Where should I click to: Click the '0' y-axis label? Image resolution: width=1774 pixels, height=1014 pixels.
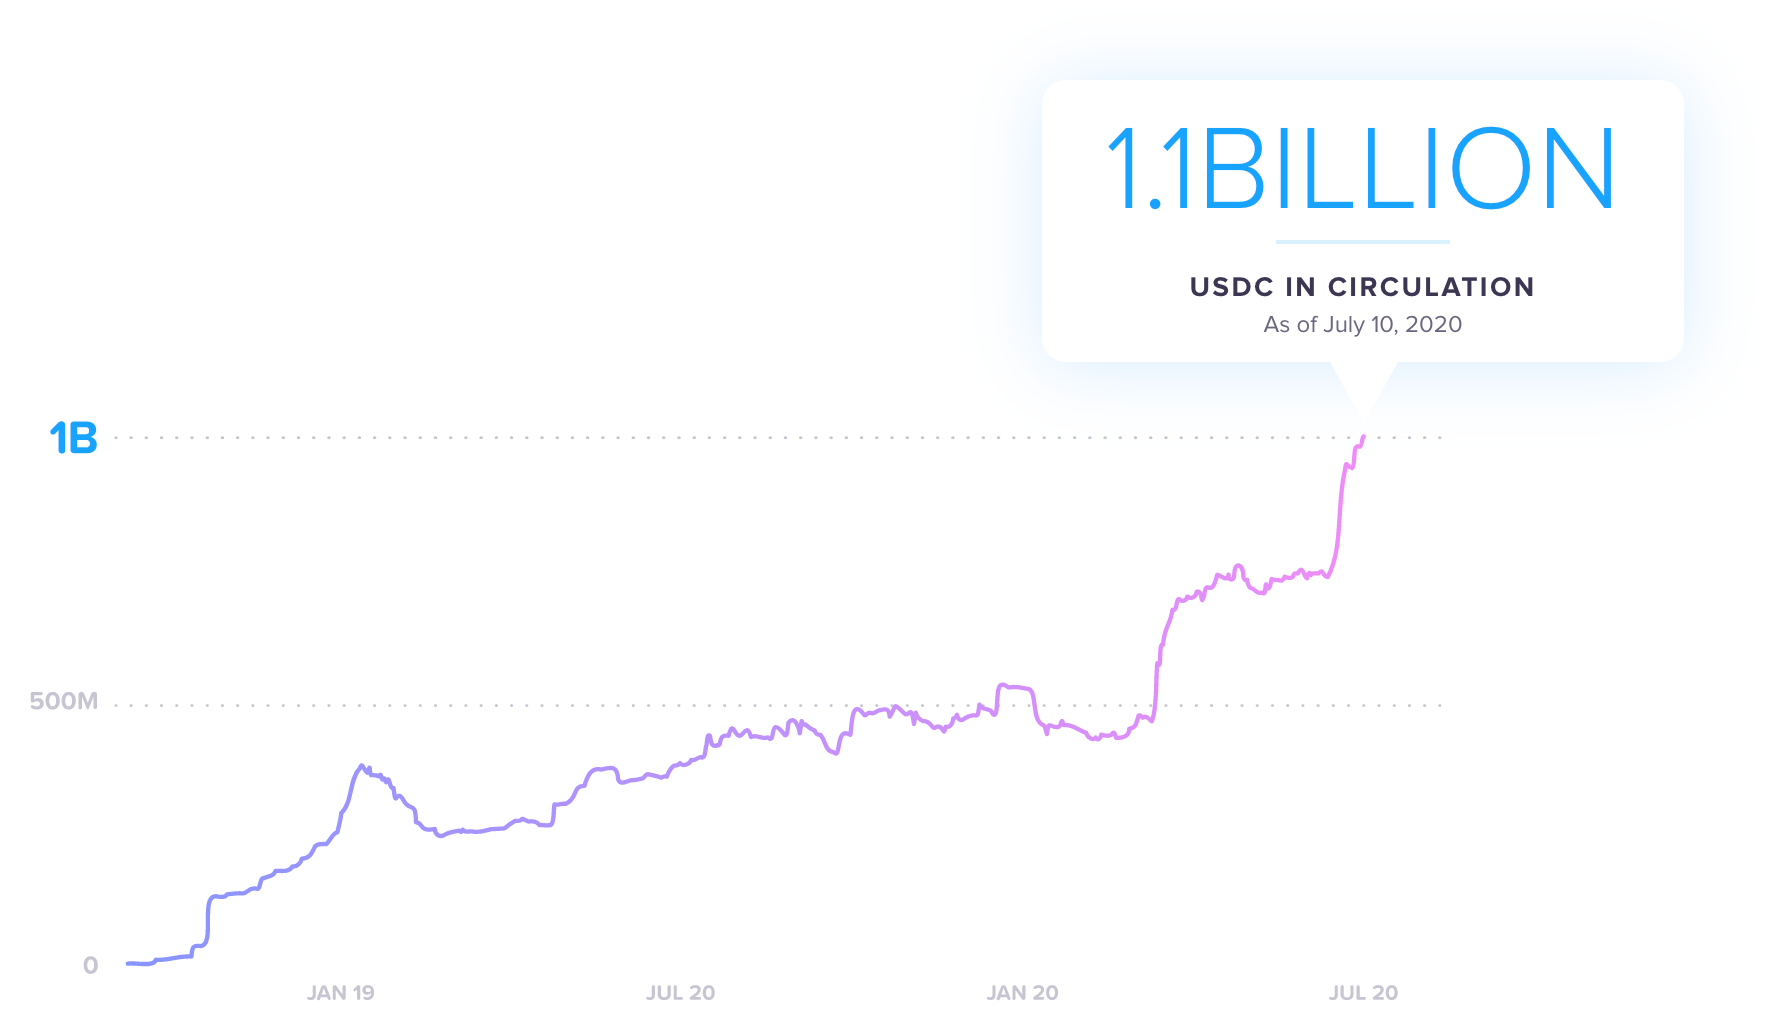tap(90, 965)
